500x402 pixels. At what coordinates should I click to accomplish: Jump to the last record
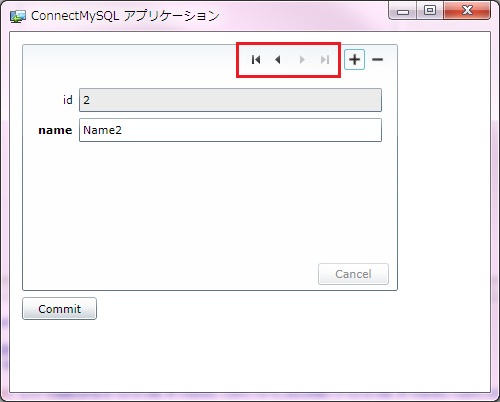325,60
